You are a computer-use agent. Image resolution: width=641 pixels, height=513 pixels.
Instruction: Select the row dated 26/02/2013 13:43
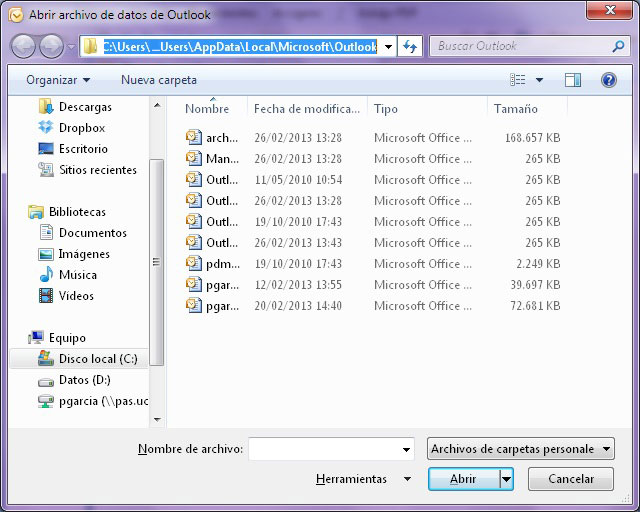click(x=372, y=242)
